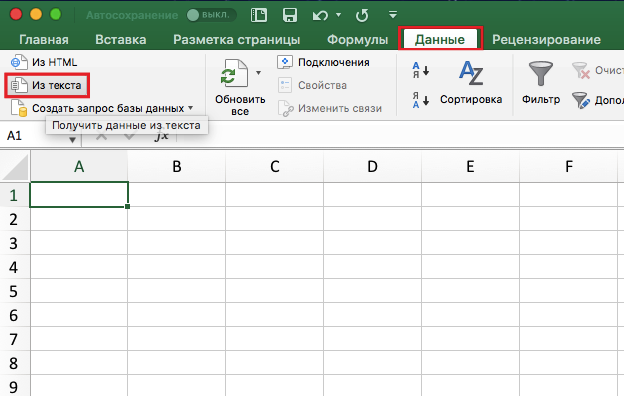This screenshot has width=624, height=396.
Task: Open the Рецензирование tab
Action: pos(546,39)
